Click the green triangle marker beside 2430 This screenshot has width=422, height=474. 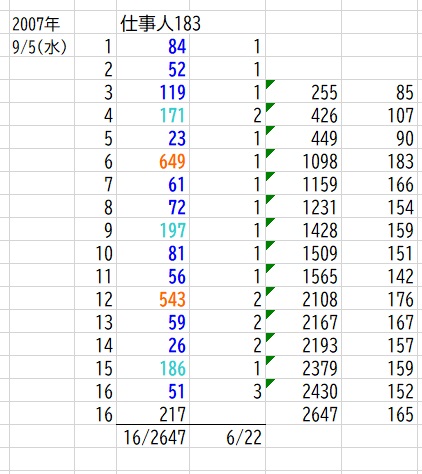[x=270, y=383]
